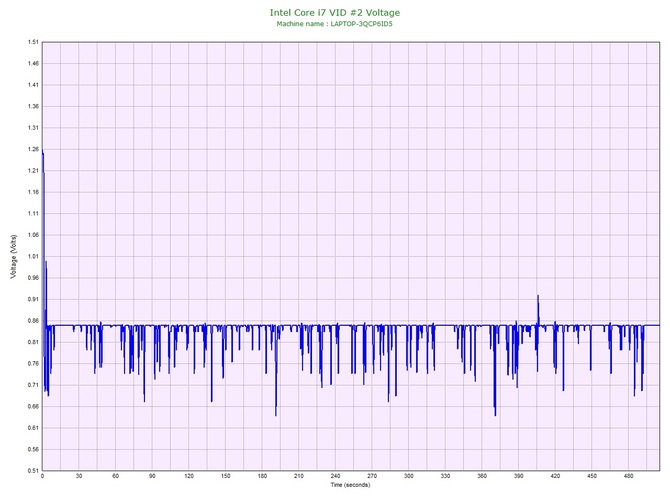This screenshot has width=670, height=502.
Task: Click the 30 tick on time axis
Action: [x=79, y=476]
